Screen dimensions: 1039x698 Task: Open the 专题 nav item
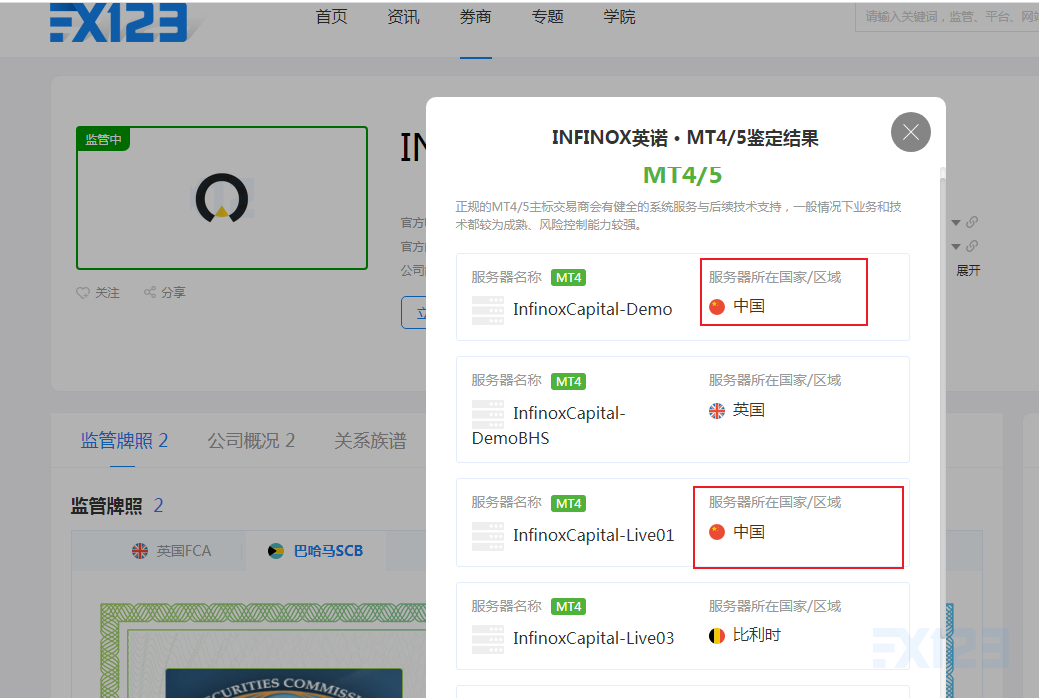pyautogui.click(x=547, y=17)
